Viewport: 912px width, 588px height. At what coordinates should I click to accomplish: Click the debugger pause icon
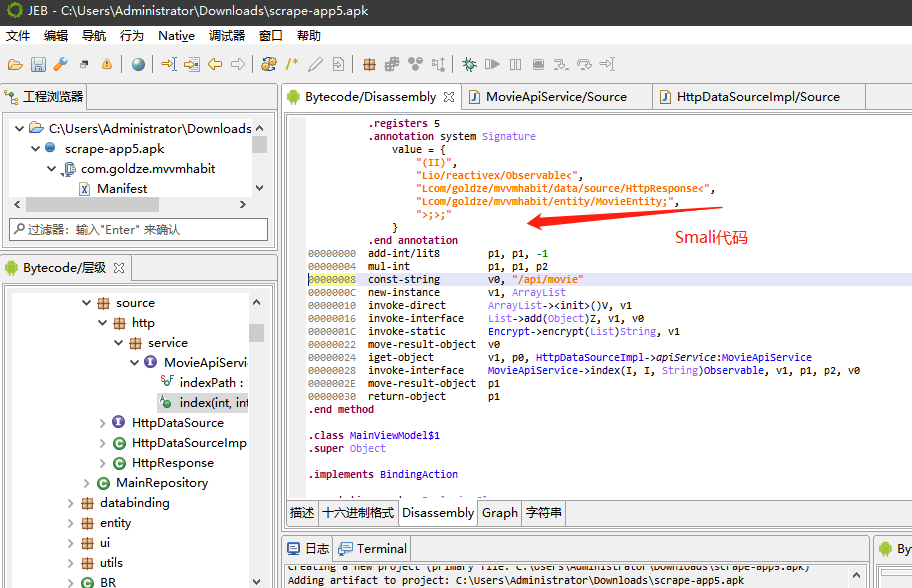click(515, 64)
